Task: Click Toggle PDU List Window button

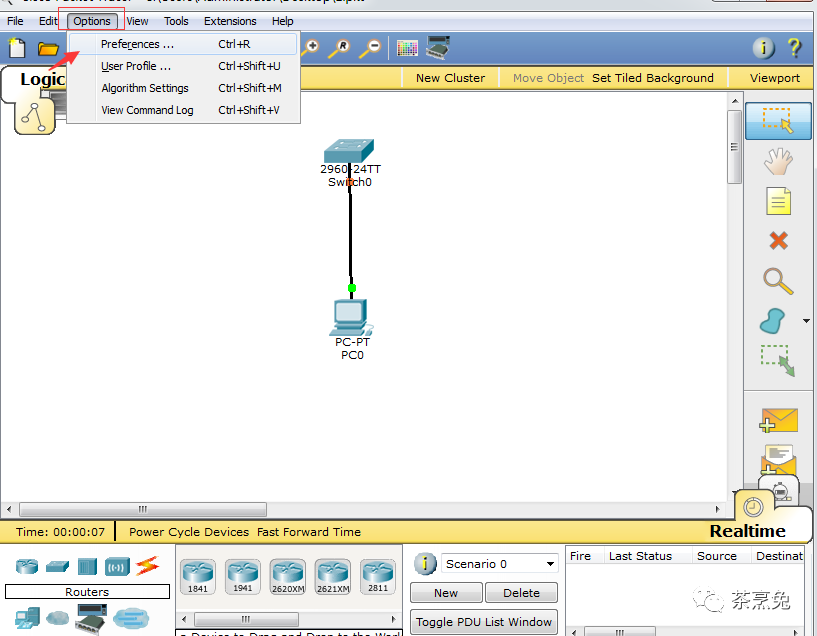Action: click(484, 622)
